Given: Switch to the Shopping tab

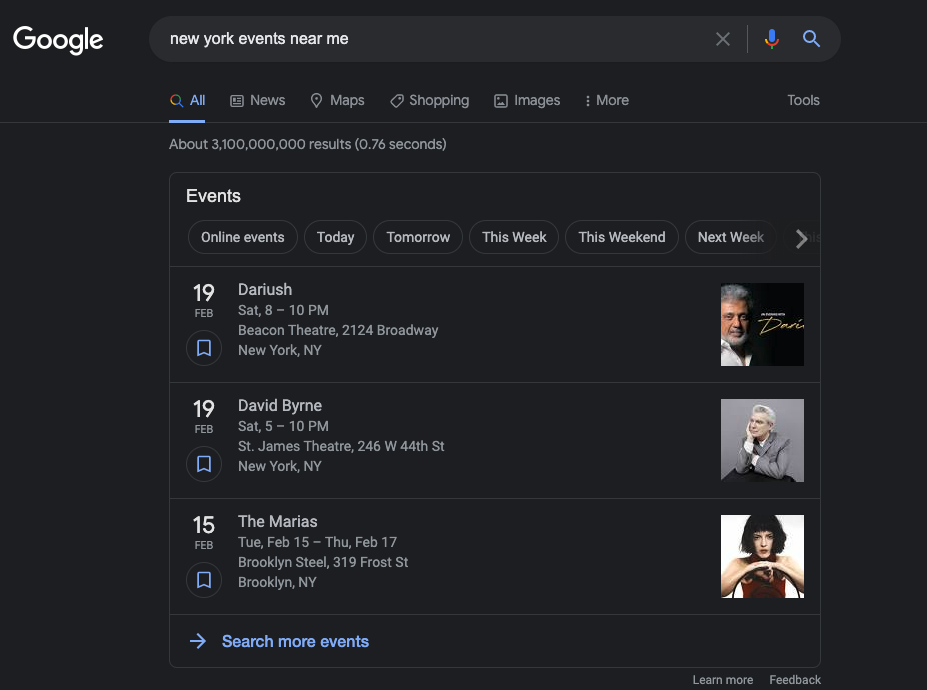Looking at the screenshot, I should [429, 101].
